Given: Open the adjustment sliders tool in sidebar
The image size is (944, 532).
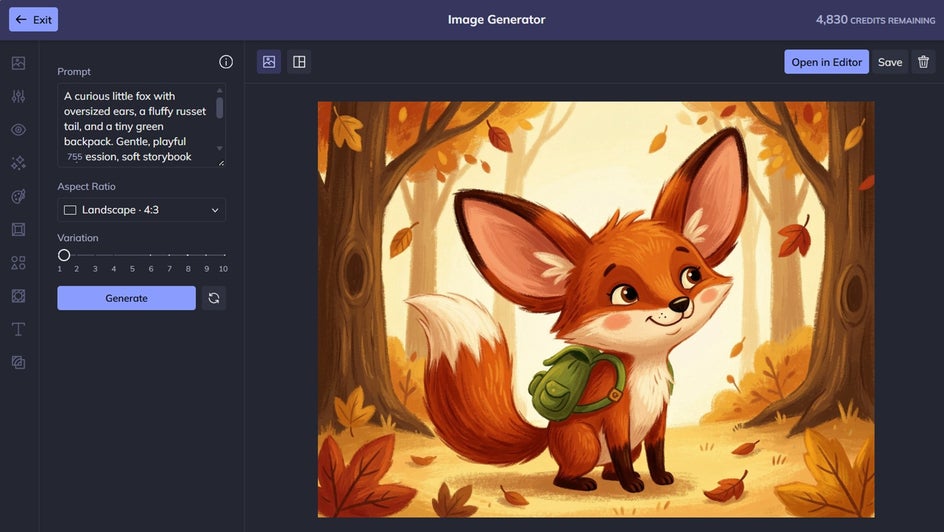Looking at the screenshot, I should pyautogui.click(x=19, y=96).
